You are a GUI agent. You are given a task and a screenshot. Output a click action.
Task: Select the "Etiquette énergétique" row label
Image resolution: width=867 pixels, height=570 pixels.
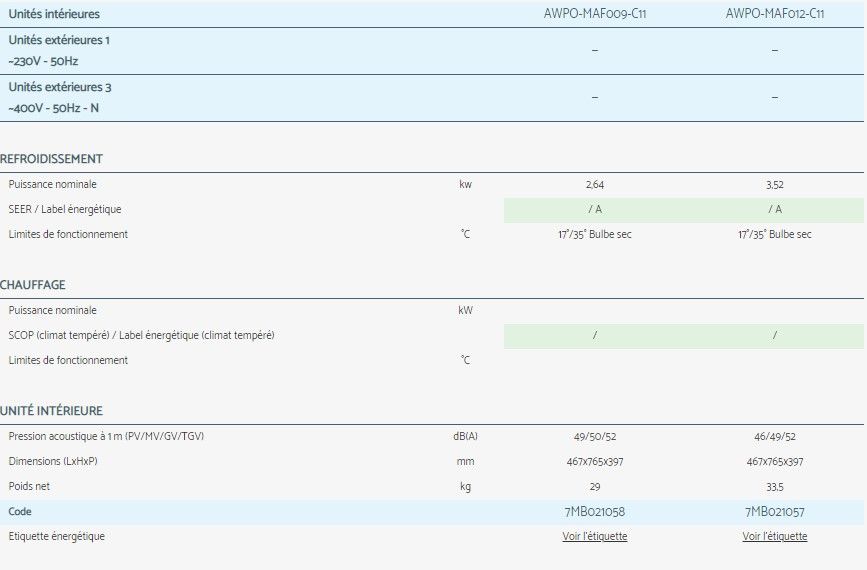(x=56, y=536)
